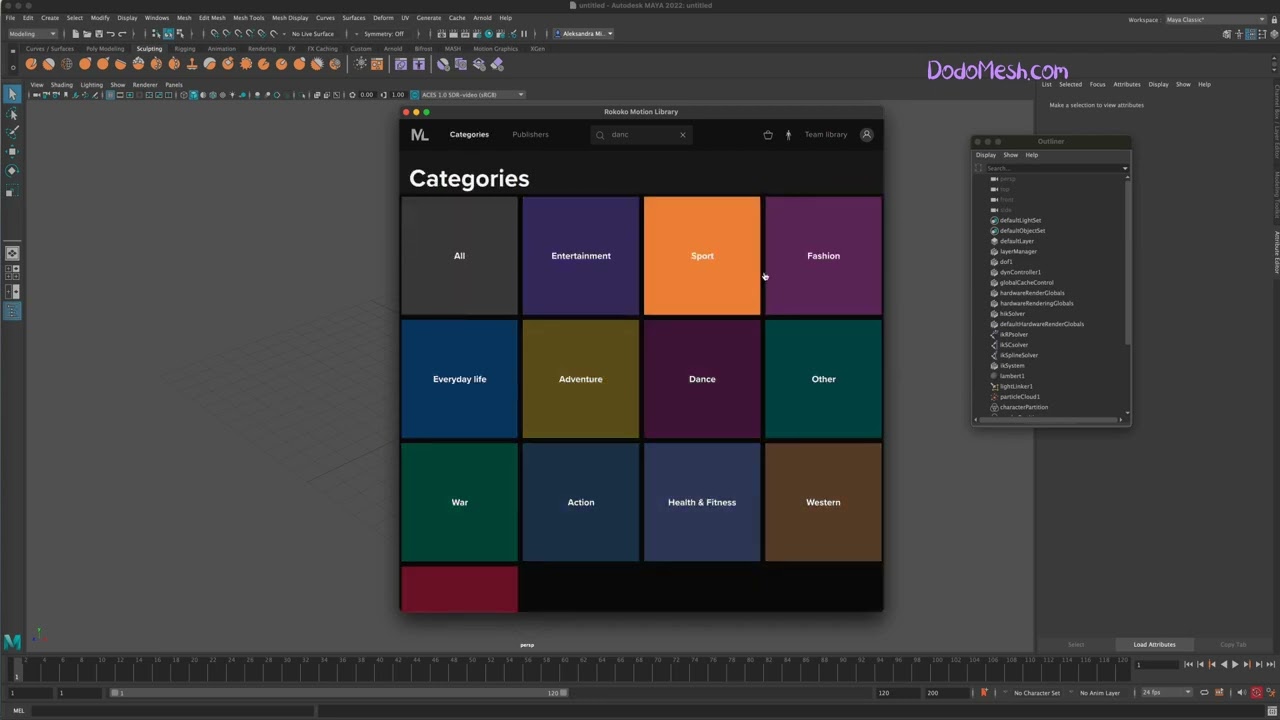Image resolution: width=1280 pixels, height=720 pixels.
Task: Open the No Anim Layer dropdown
Action: point(1099,692)
